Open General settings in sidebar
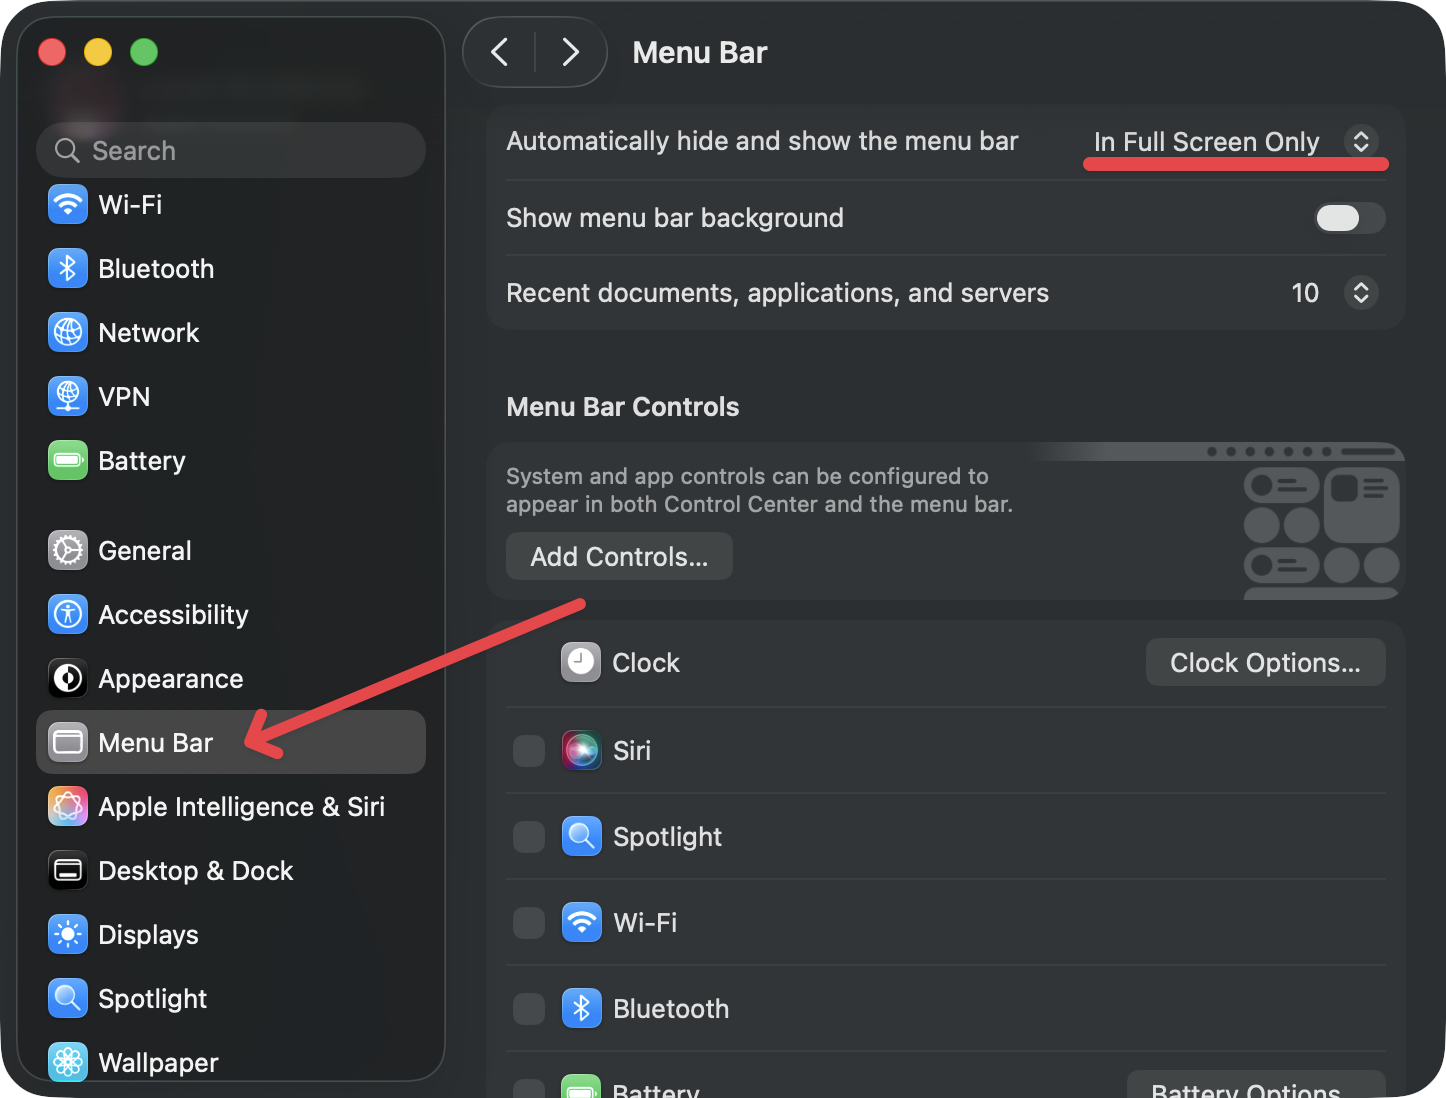This screenshot has width=1446, height=1098. point(231,551)
